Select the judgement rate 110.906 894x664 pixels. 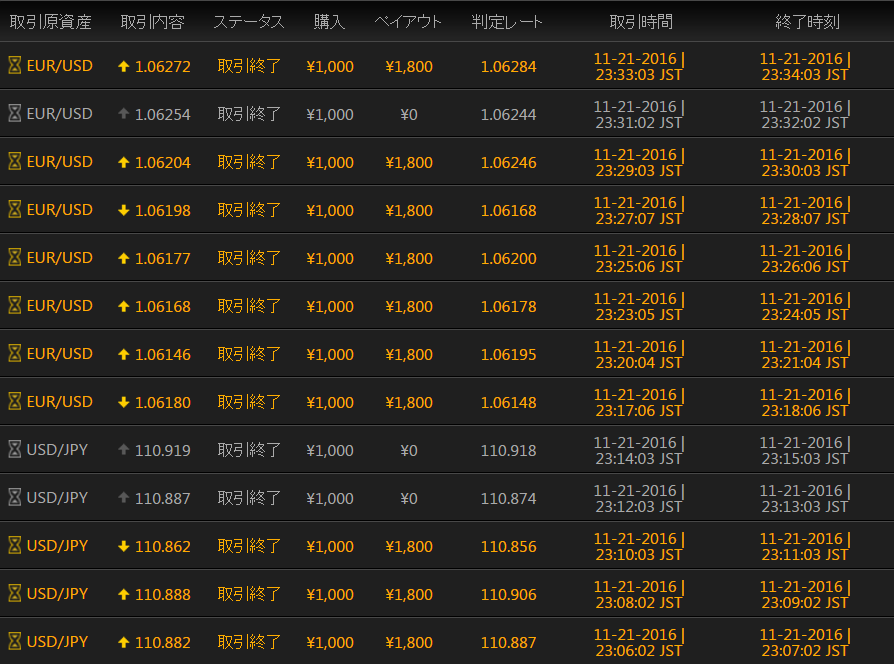(509, 594)
